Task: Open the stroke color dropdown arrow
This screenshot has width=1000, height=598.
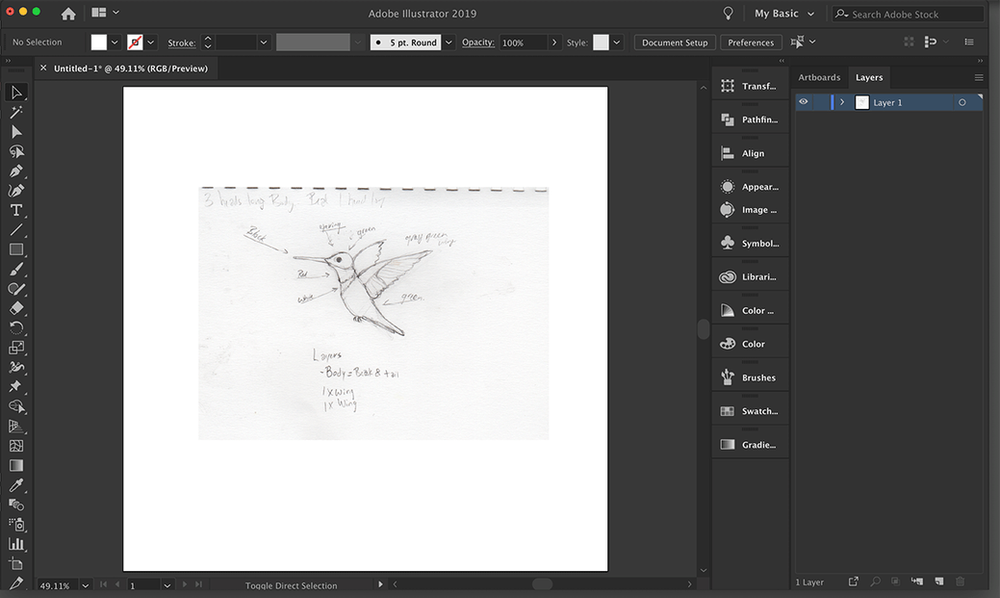Action: point(151,43)
